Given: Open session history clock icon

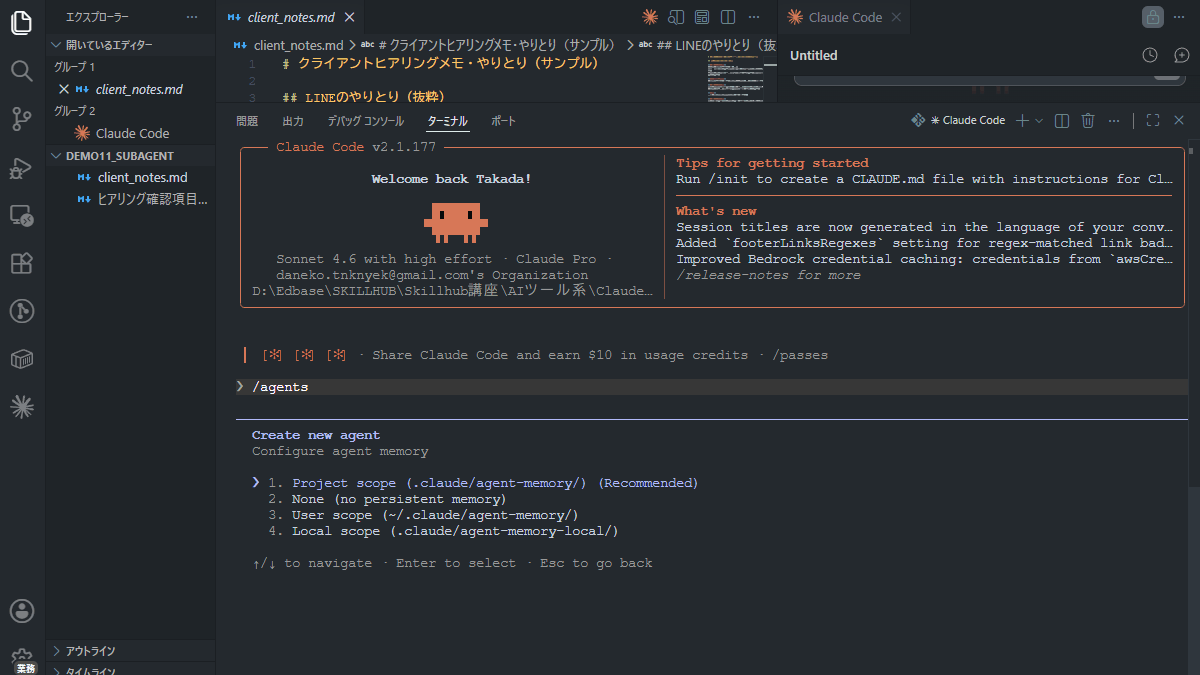Looking at the screenshot, I should coord(1150,55).
